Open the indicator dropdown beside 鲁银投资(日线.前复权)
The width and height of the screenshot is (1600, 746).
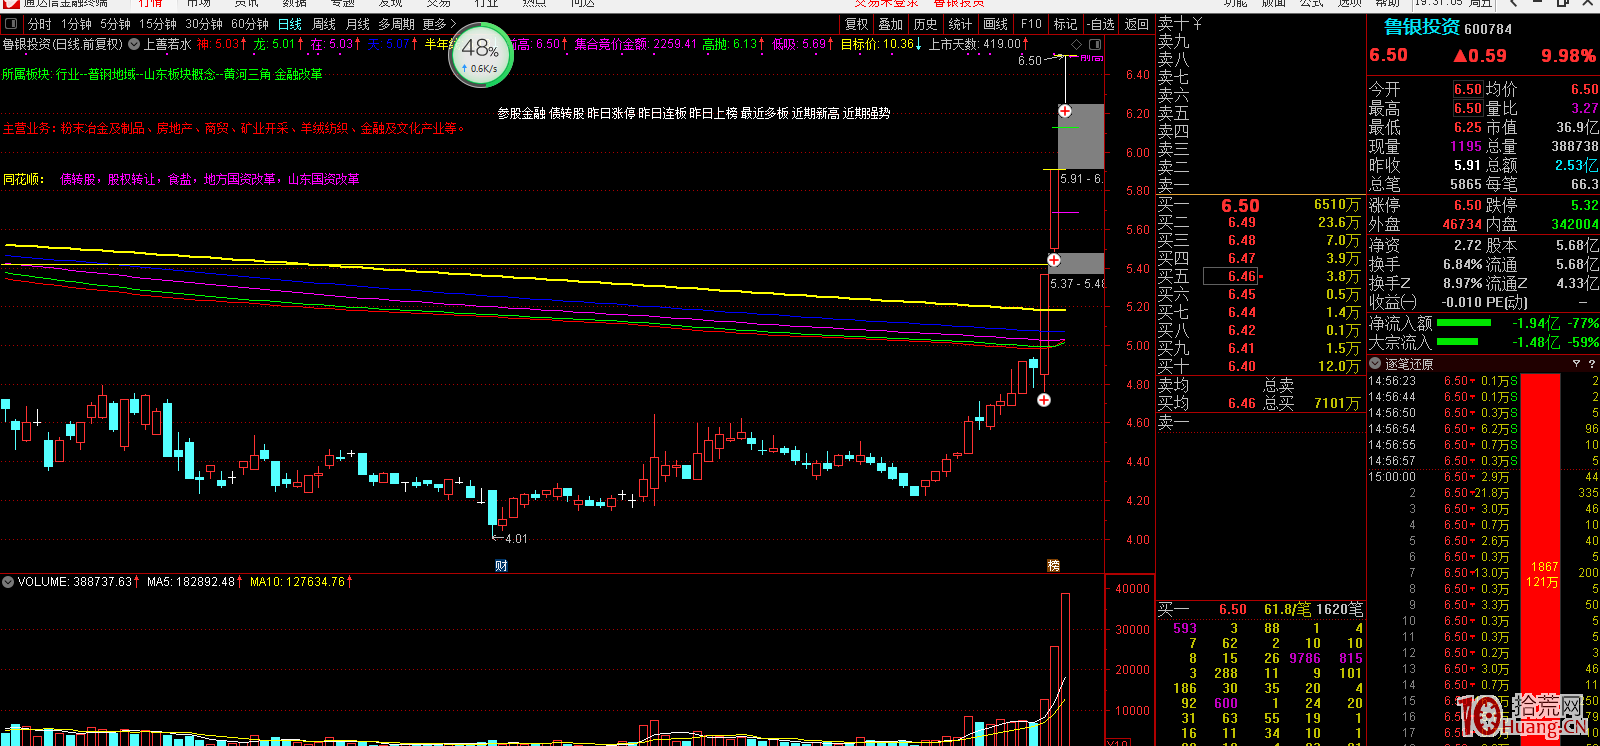pyautogui.click(x=134, y=44)
